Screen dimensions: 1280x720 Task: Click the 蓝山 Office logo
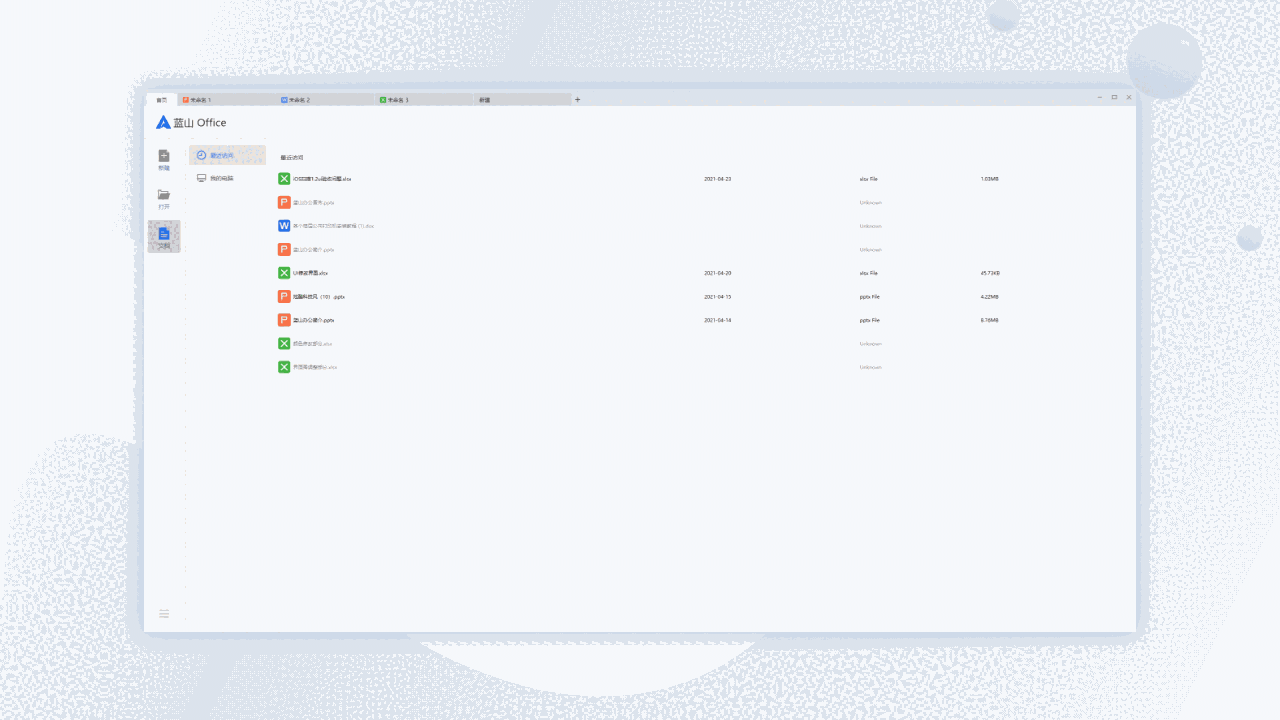[x=191, y=122]
